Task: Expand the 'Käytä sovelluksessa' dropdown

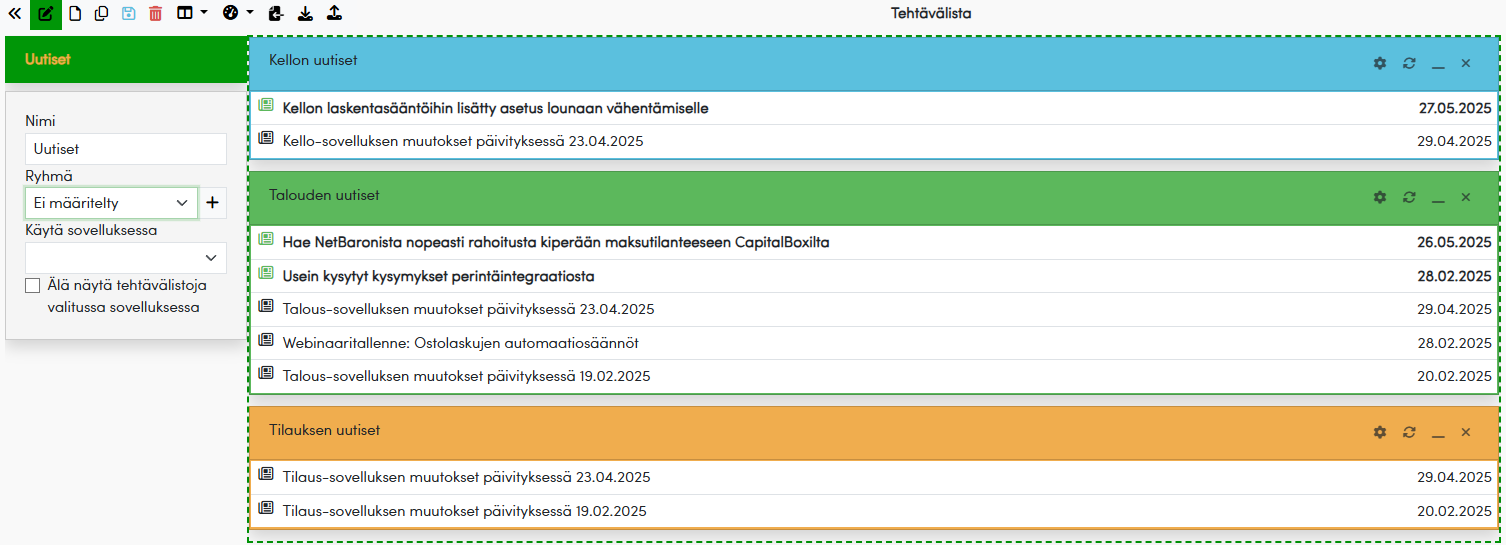Action: tap(126, 258)
